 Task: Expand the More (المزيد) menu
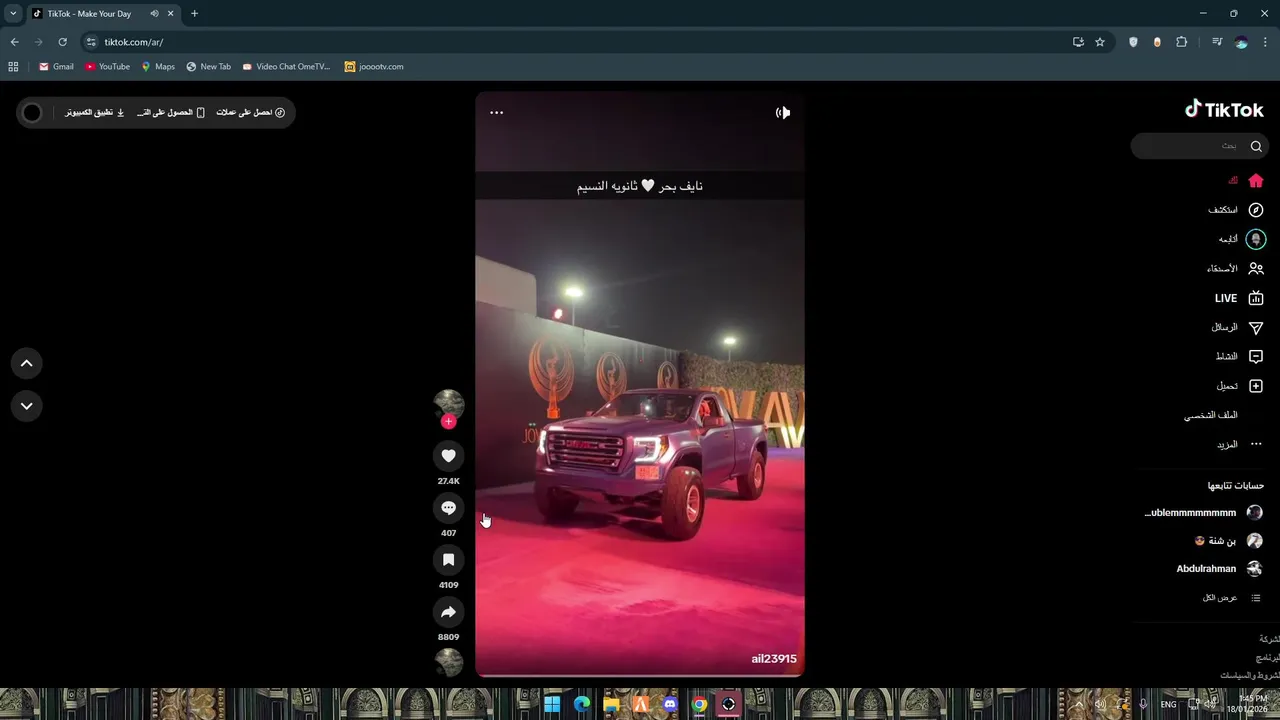pos(1240,444)
